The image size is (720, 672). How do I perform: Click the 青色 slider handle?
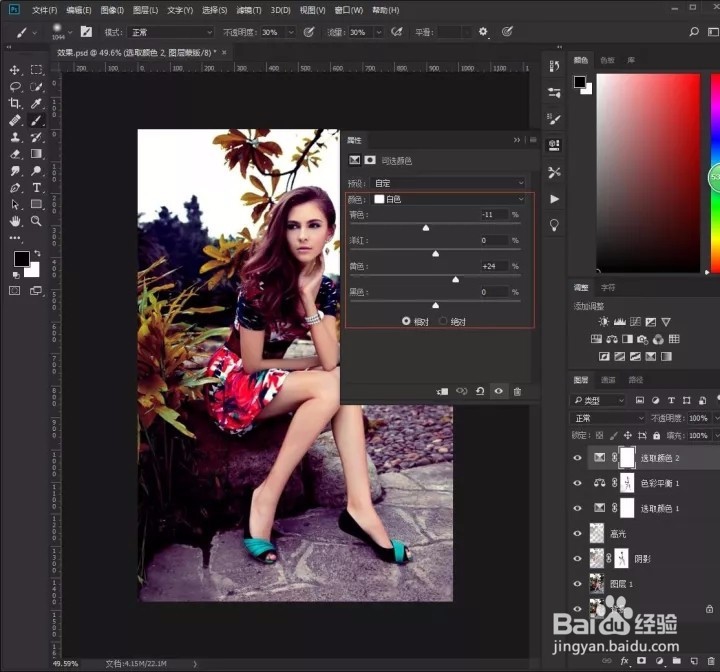pos(426,228)
